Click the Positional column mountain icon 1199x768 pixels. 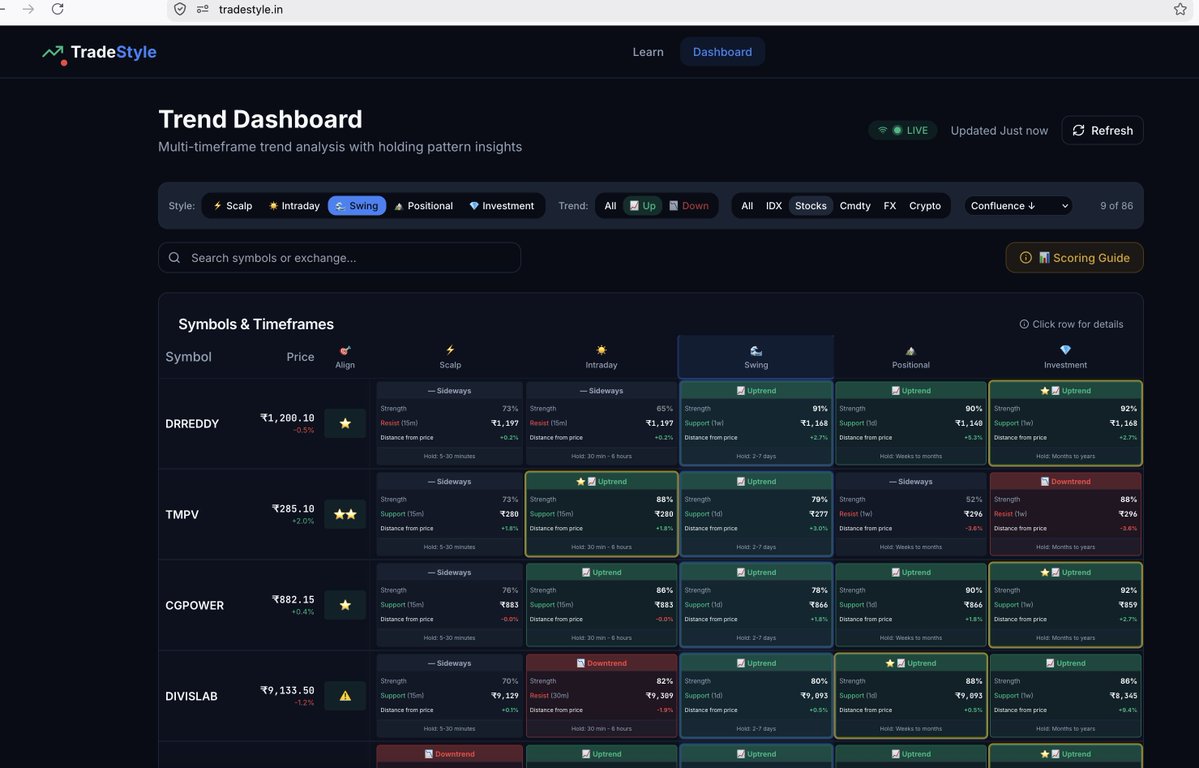(x=911, y=350)
